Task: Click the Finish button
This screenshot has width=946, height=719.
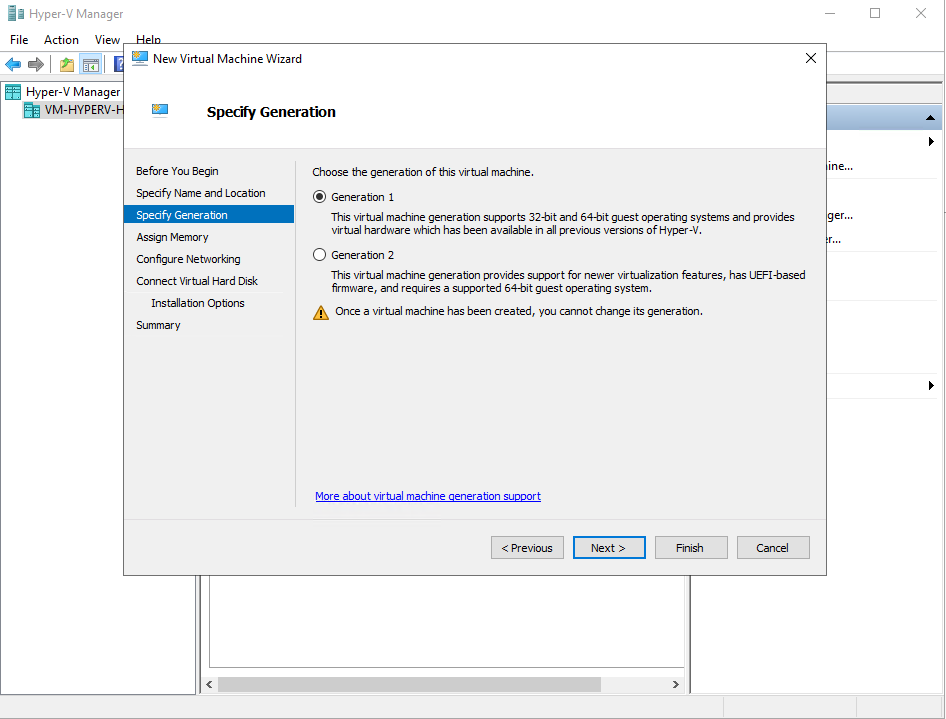Action: (x=691, y=548)
